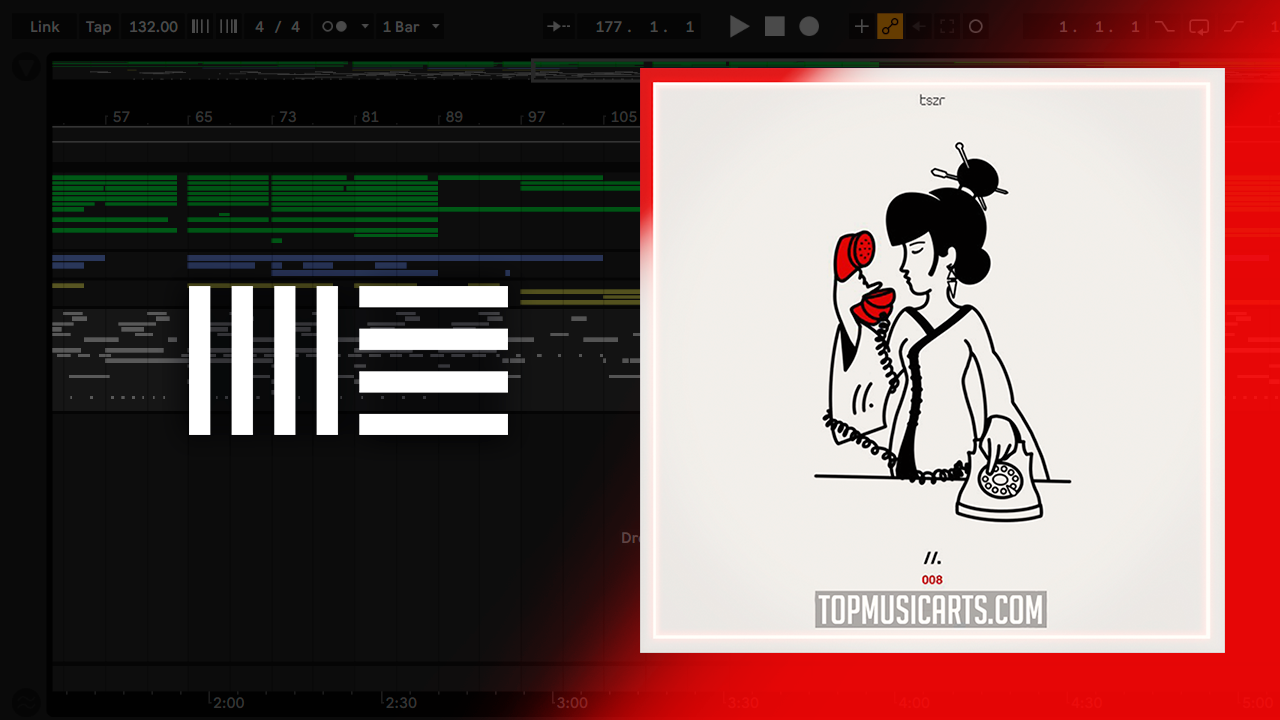Click the MIDI arrangement overdub plus icon
Viewport: 1280px width, 720px height.
(x=861, y=27)
